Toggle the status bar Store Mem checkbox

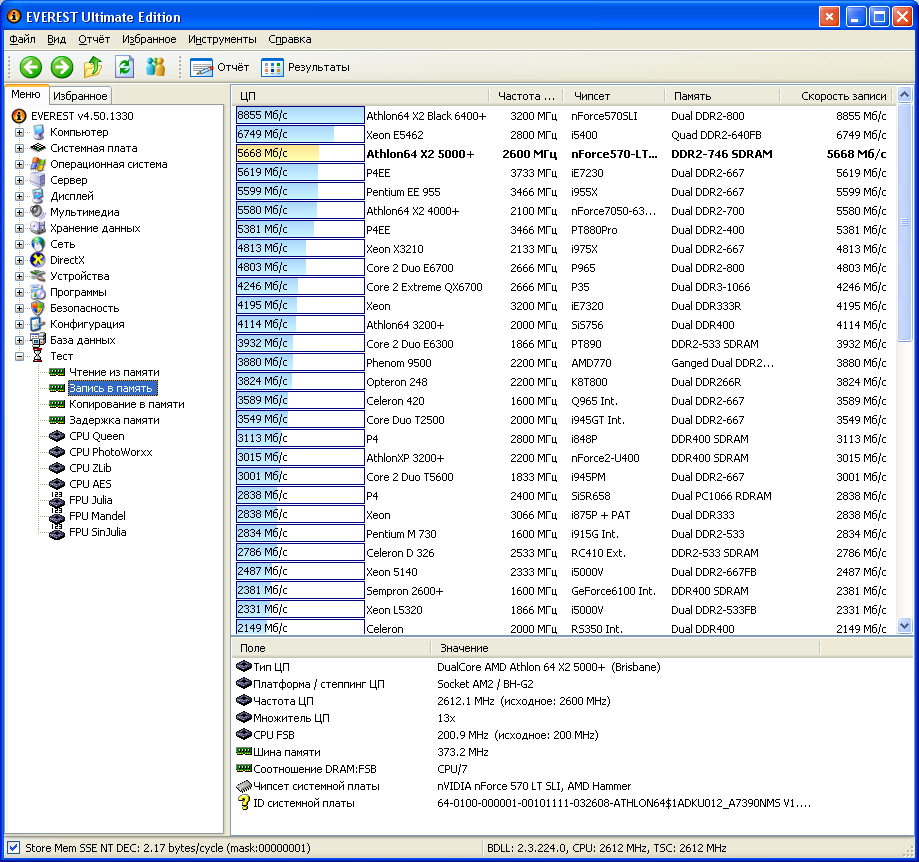tap(13, 847)
